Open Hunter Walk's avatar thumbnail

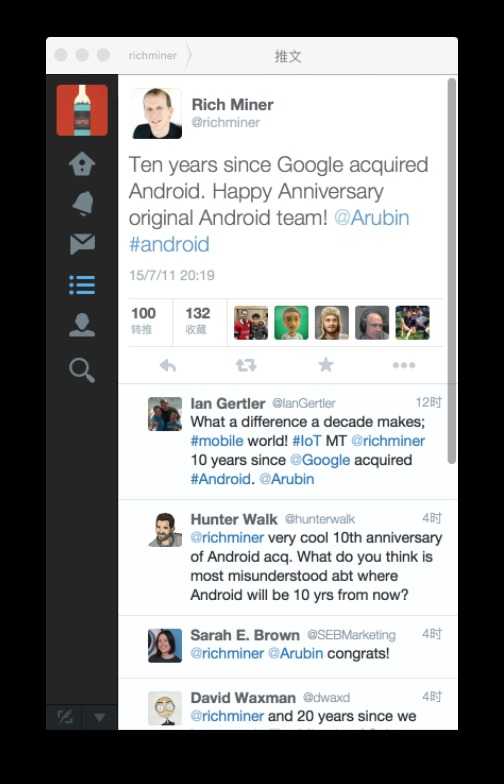tap(165, 530)
